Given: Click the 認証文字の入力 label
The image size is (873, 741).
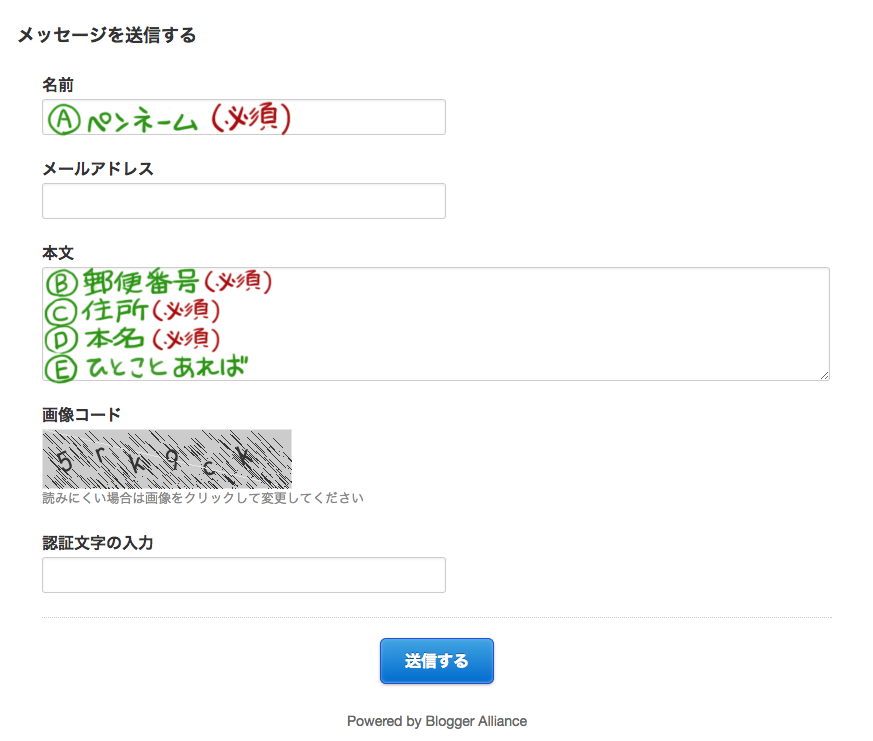Looking at the screenshot, I should (x=97, y=543).
